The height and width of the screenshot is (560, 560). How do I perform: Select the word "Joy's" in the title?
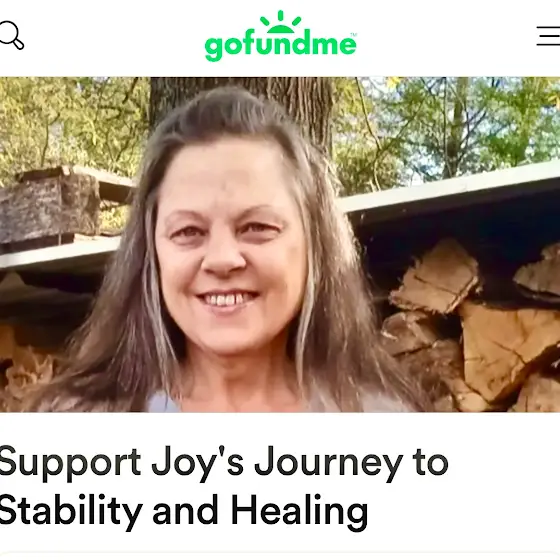coord(198,464)
